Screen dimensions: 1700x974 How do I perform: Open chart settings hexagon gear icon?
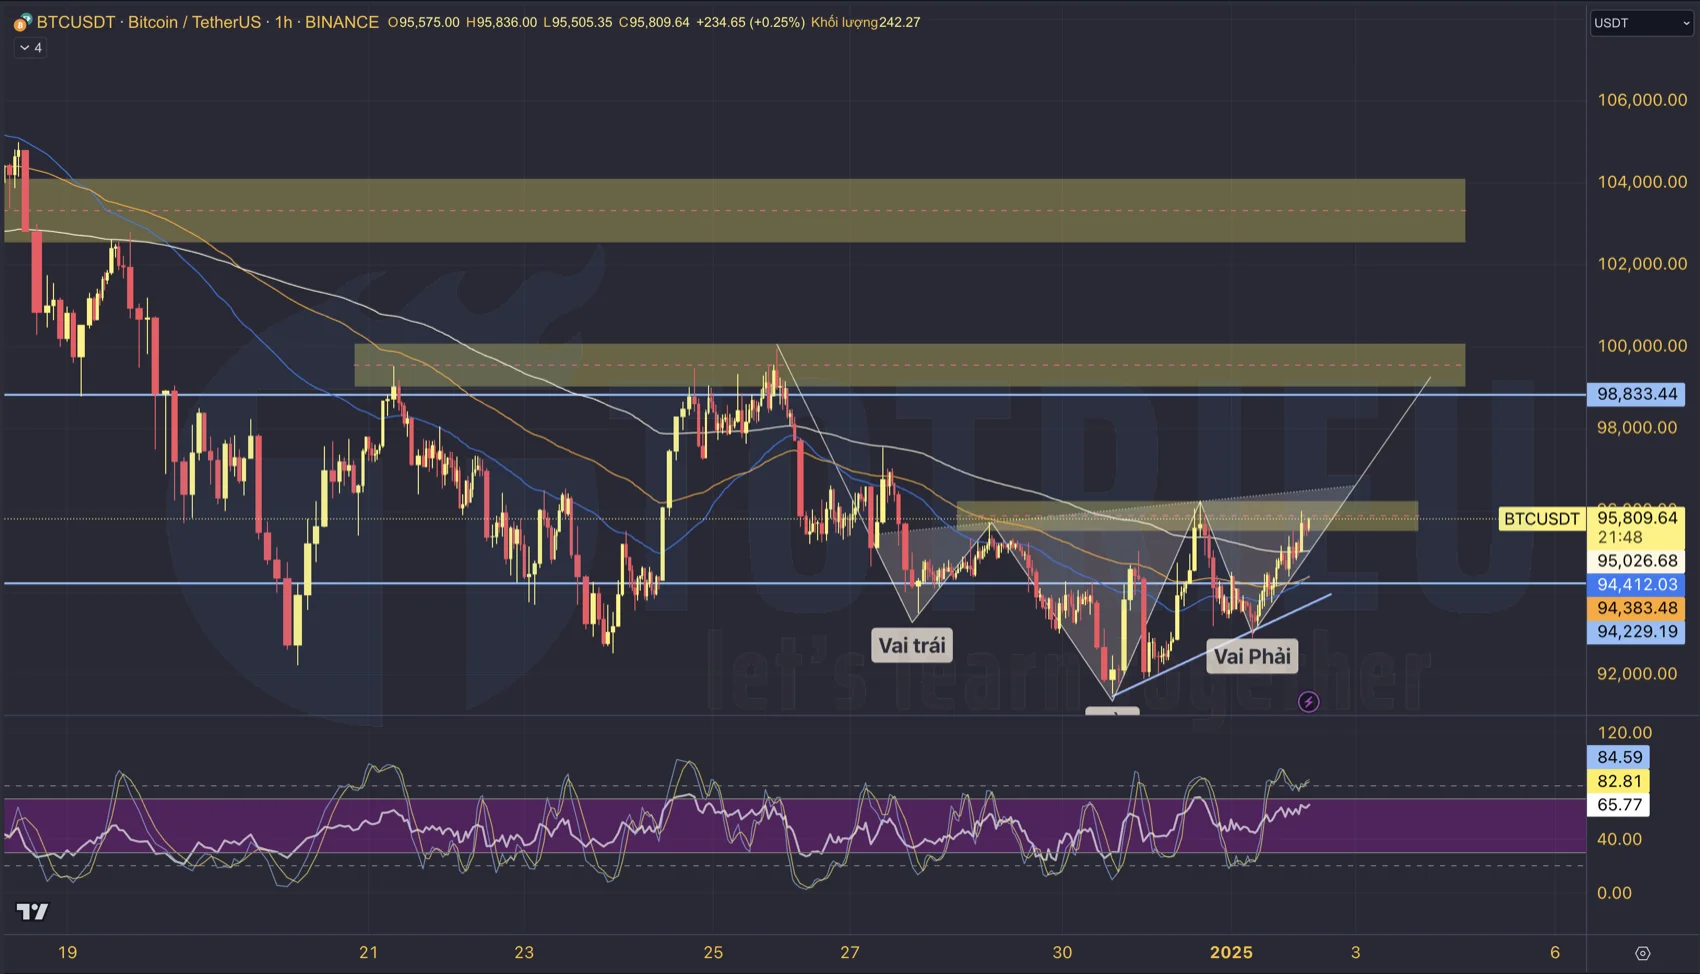point(1642,953)
